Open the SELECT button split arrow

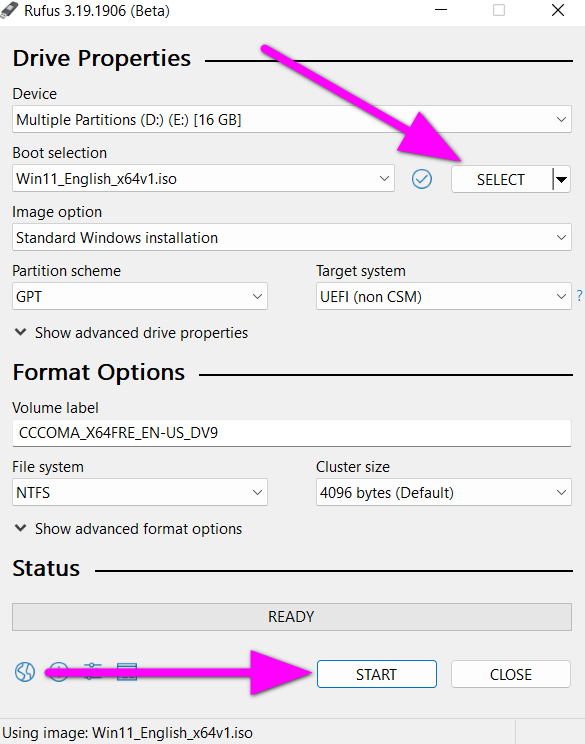561,179
